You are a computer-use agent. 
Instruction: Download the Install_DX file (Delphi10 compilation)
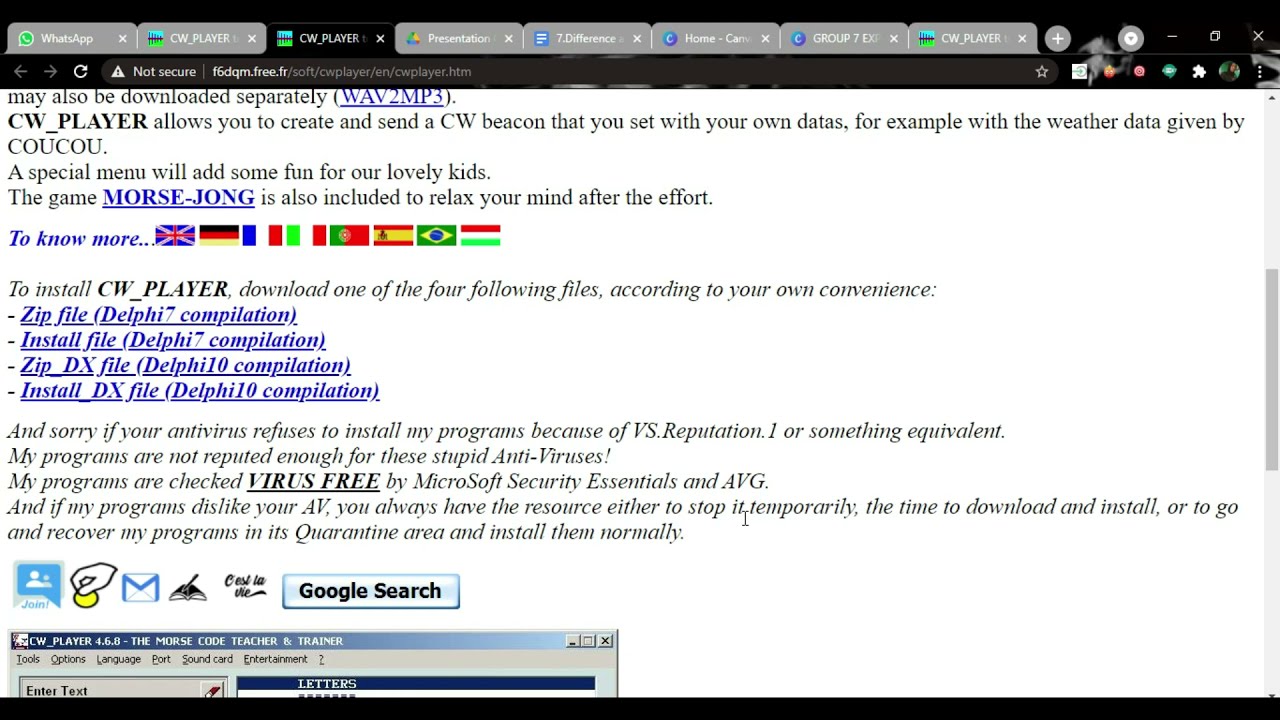(x=200, y=390)
